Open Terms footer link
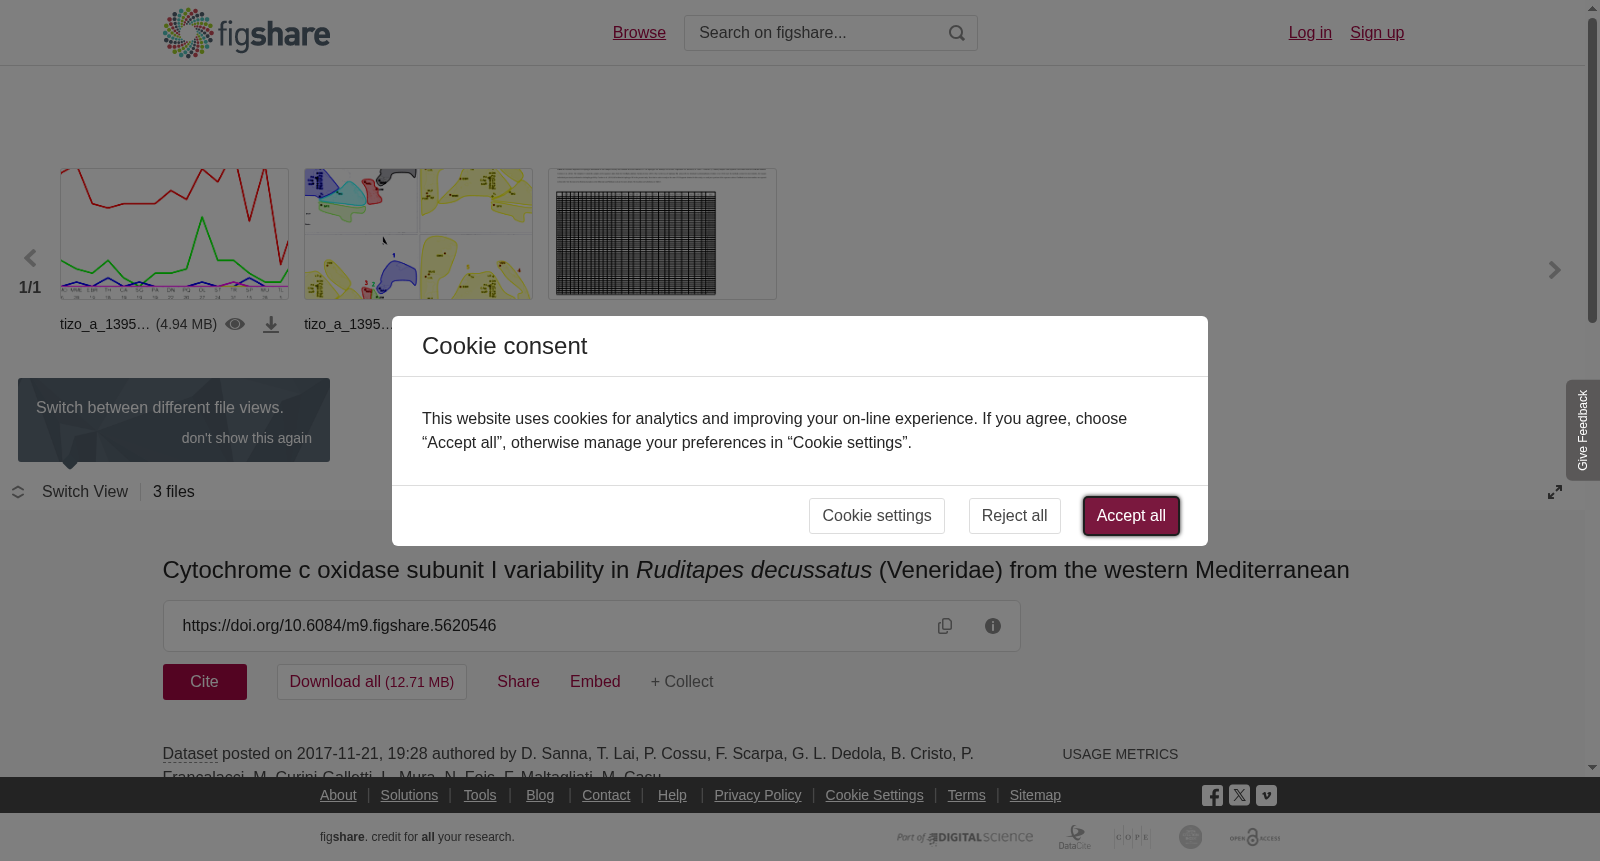 [x=966, y=795]
